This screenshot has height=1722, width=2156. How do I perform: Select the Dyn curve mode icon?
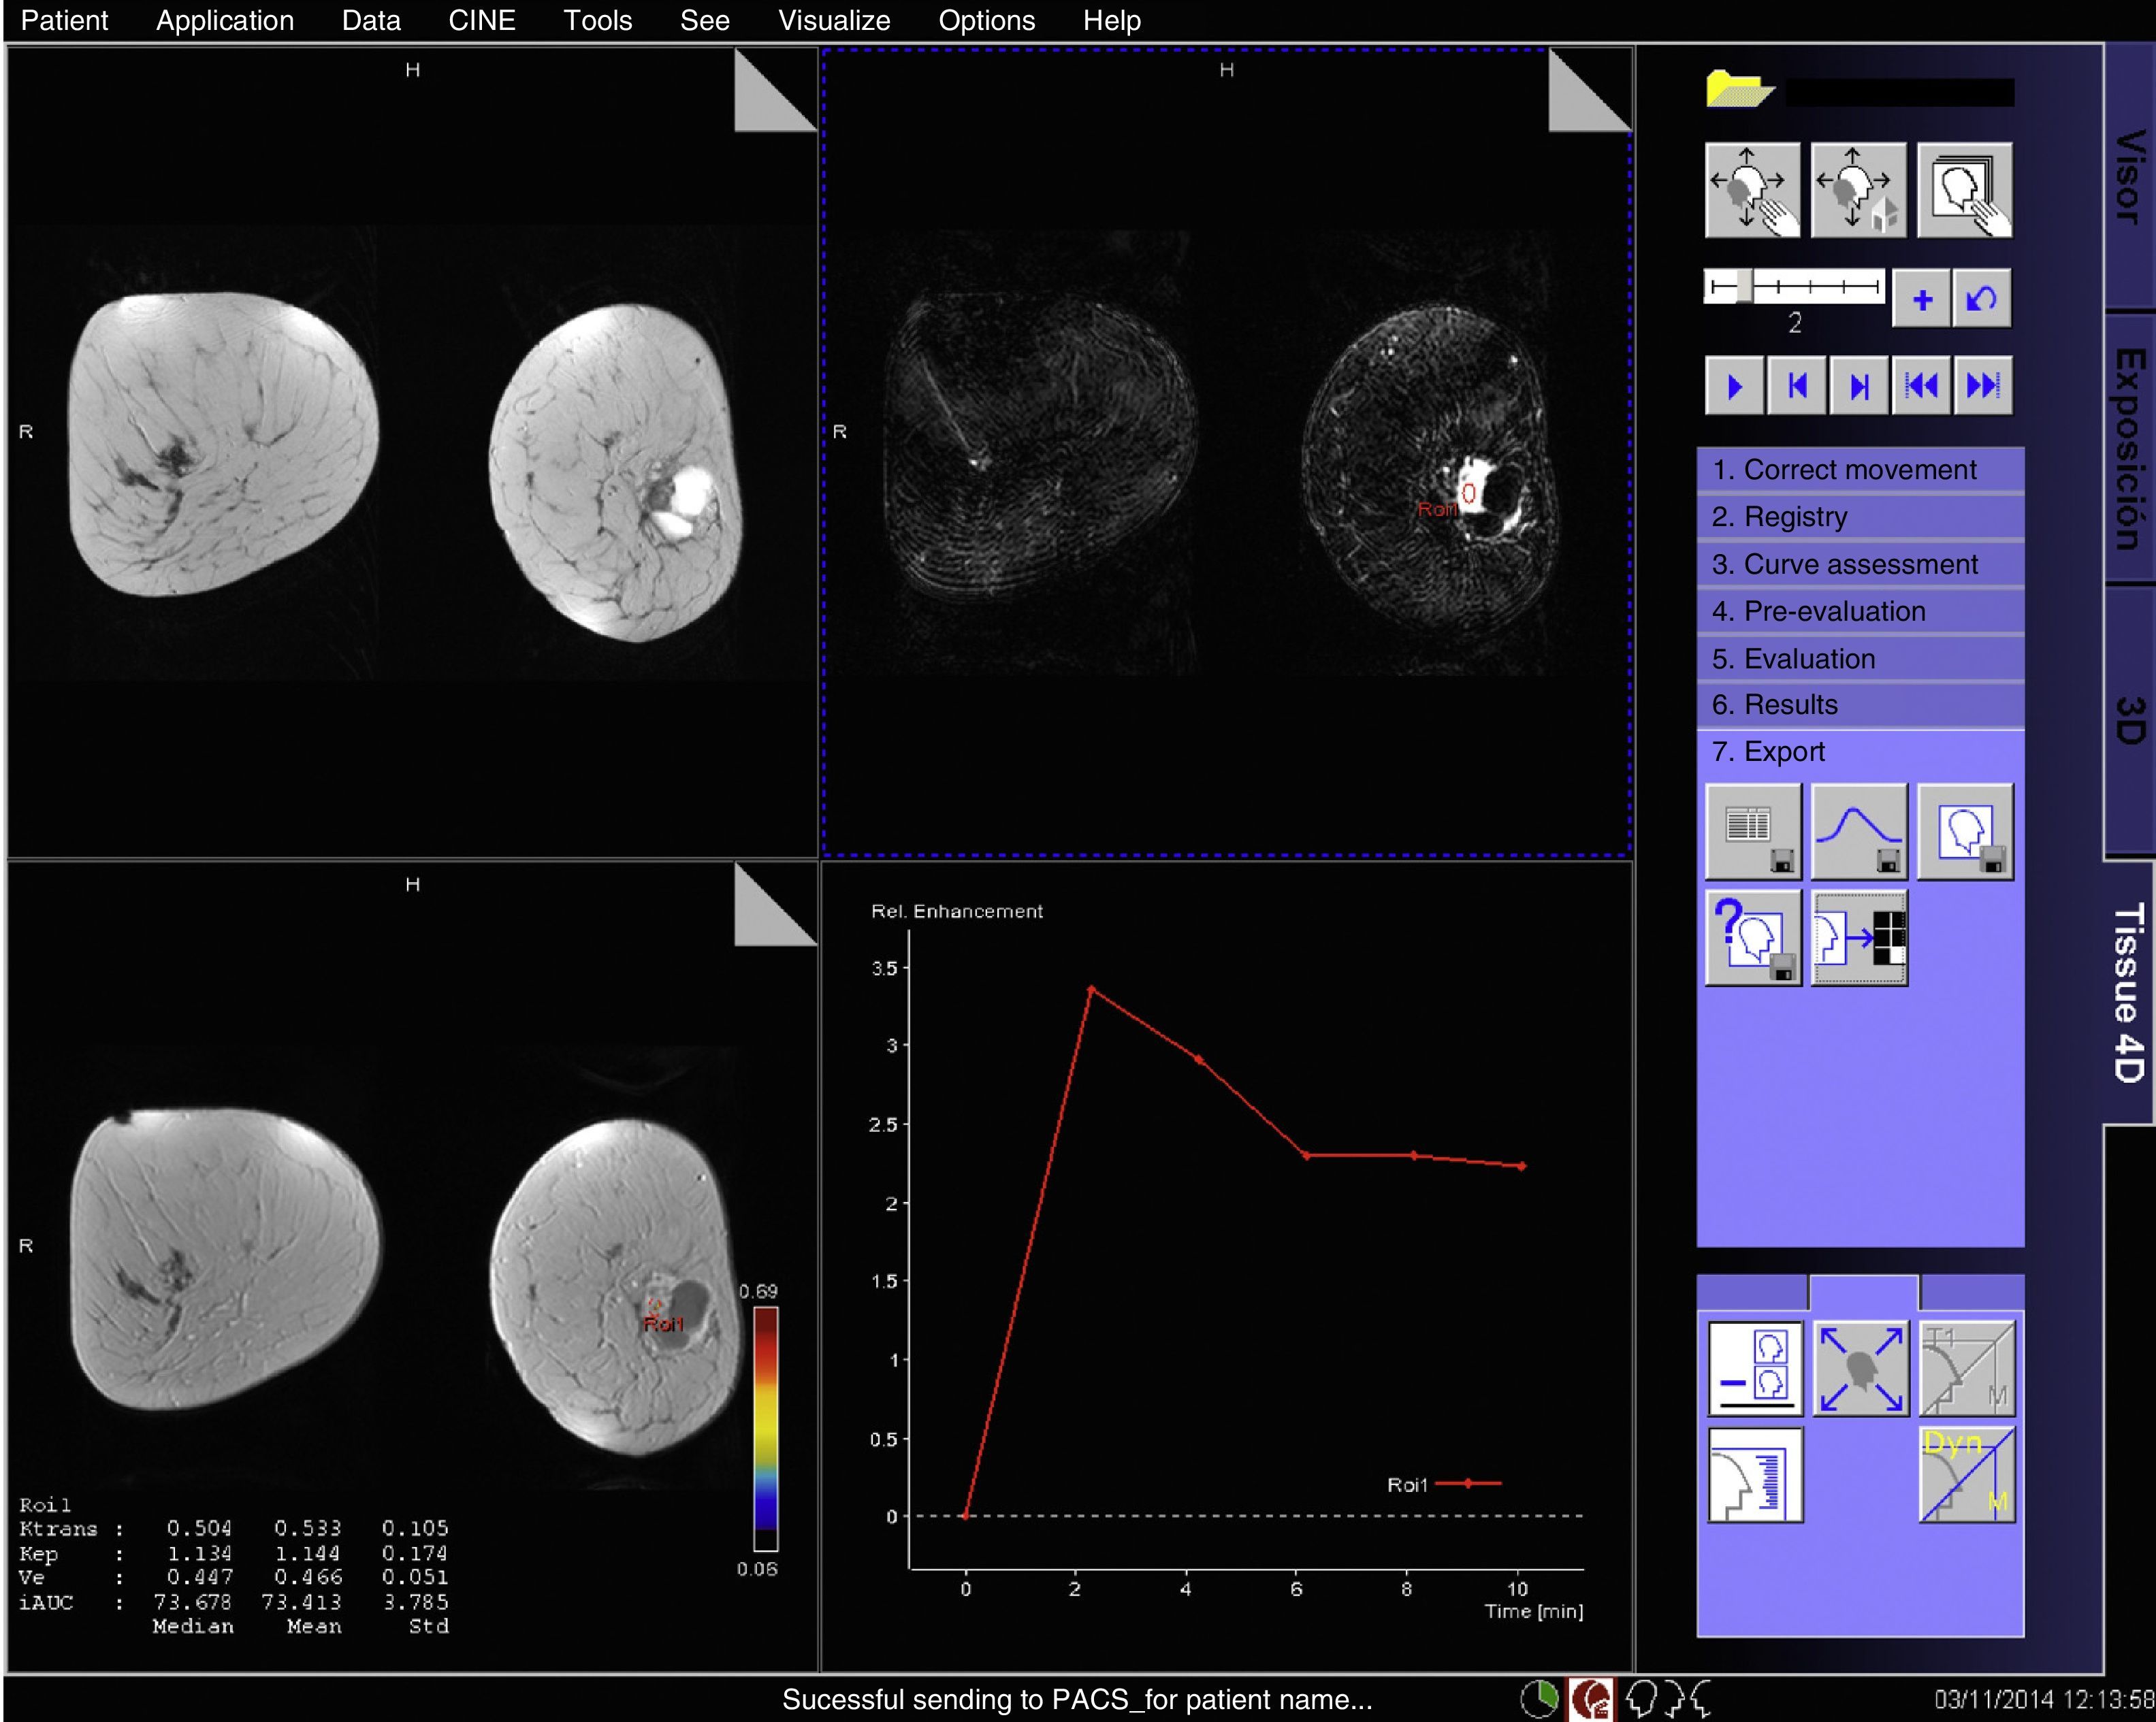[1966, 1474]
